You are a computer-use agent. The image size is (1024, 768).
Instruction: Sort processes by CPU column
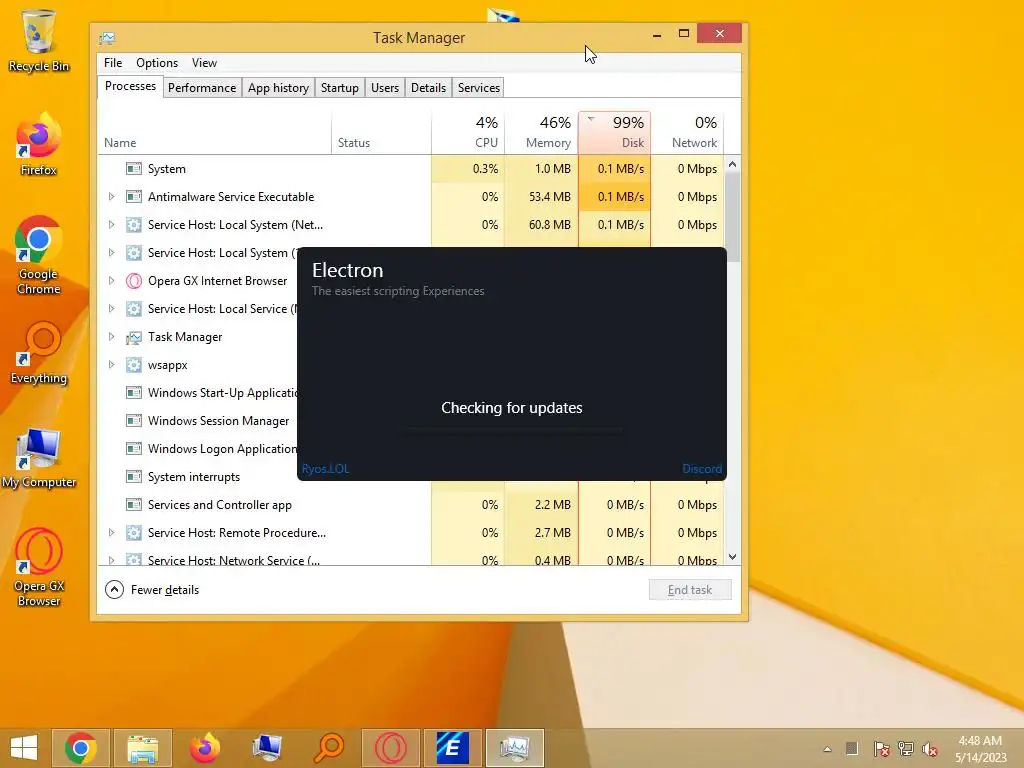point(468,133)
